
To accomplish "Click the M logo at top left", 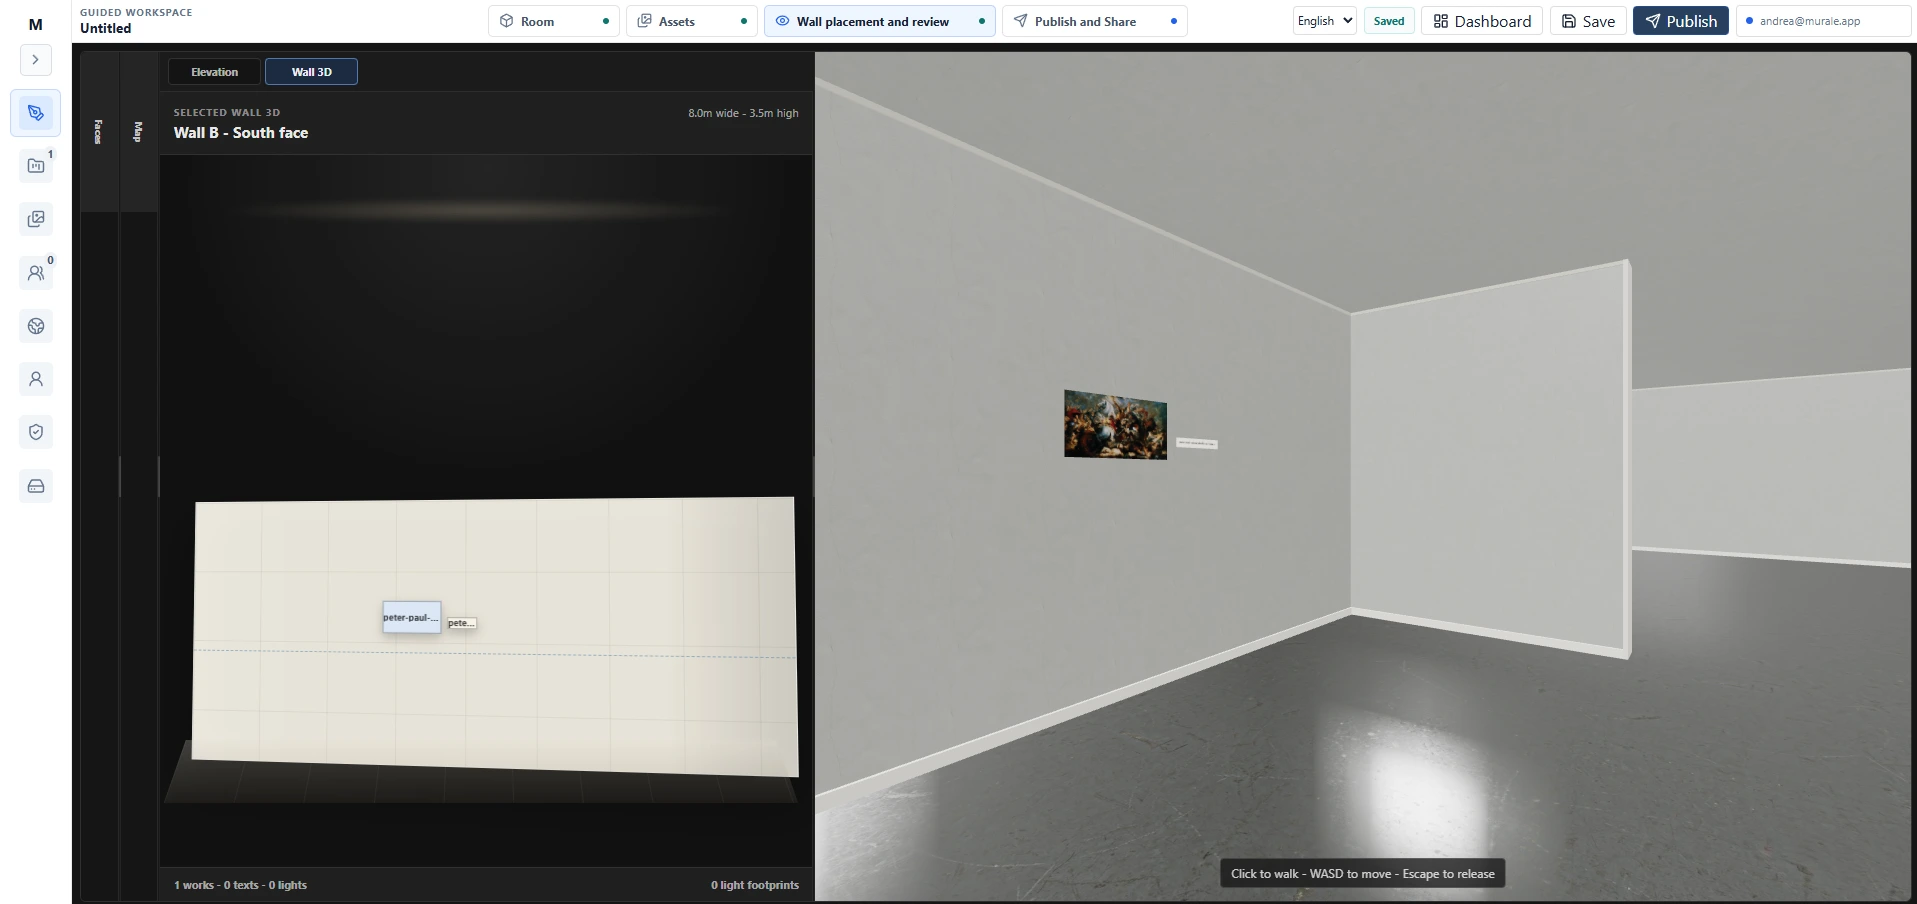I will click(x=36, y=24).
